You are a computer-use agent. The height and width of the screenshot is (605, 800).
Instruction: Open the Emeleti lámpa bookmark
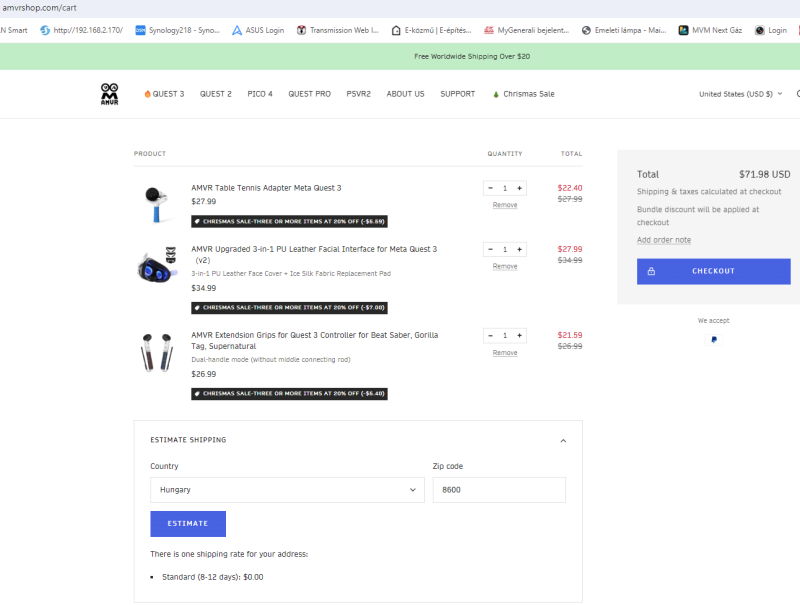pos(623,30)
